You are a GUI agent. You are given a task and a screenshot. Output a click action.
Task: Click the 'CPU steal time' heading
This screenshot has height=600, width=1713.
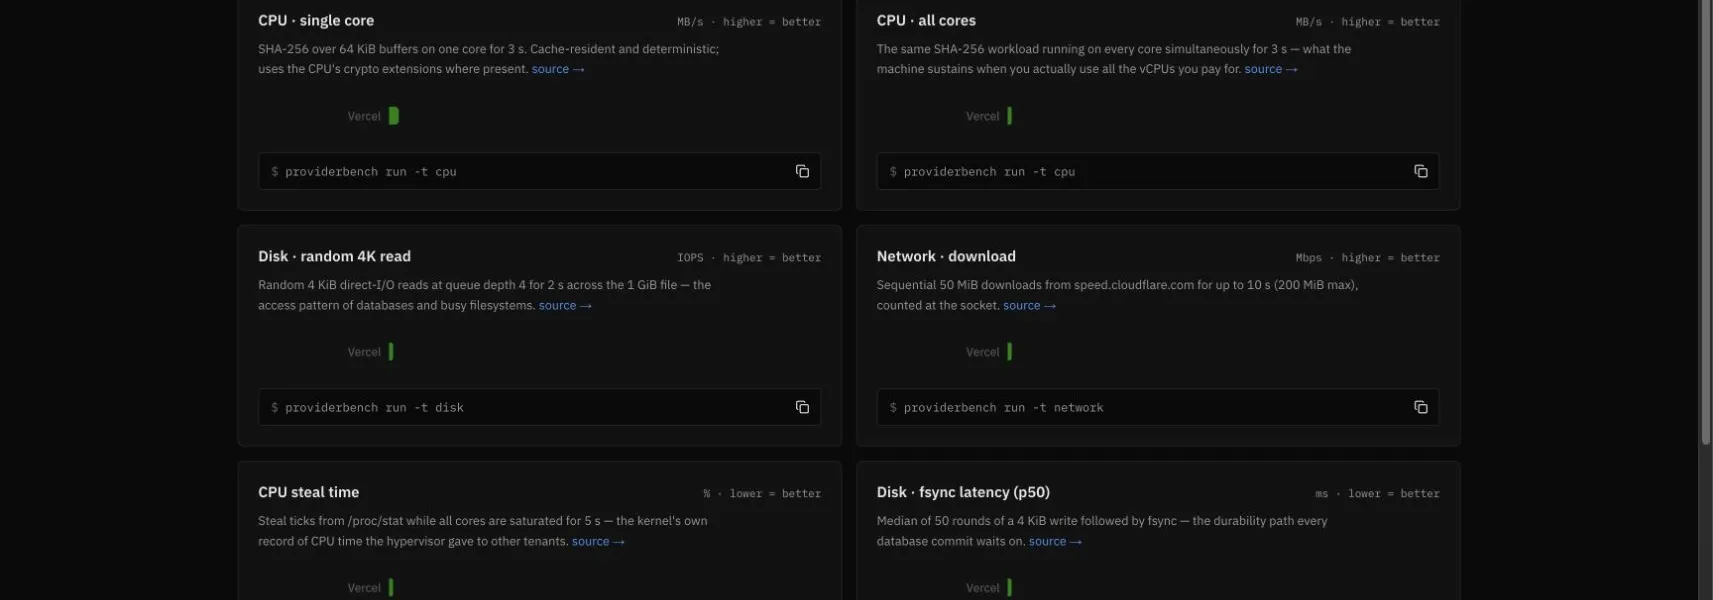[x=308, y=493]
